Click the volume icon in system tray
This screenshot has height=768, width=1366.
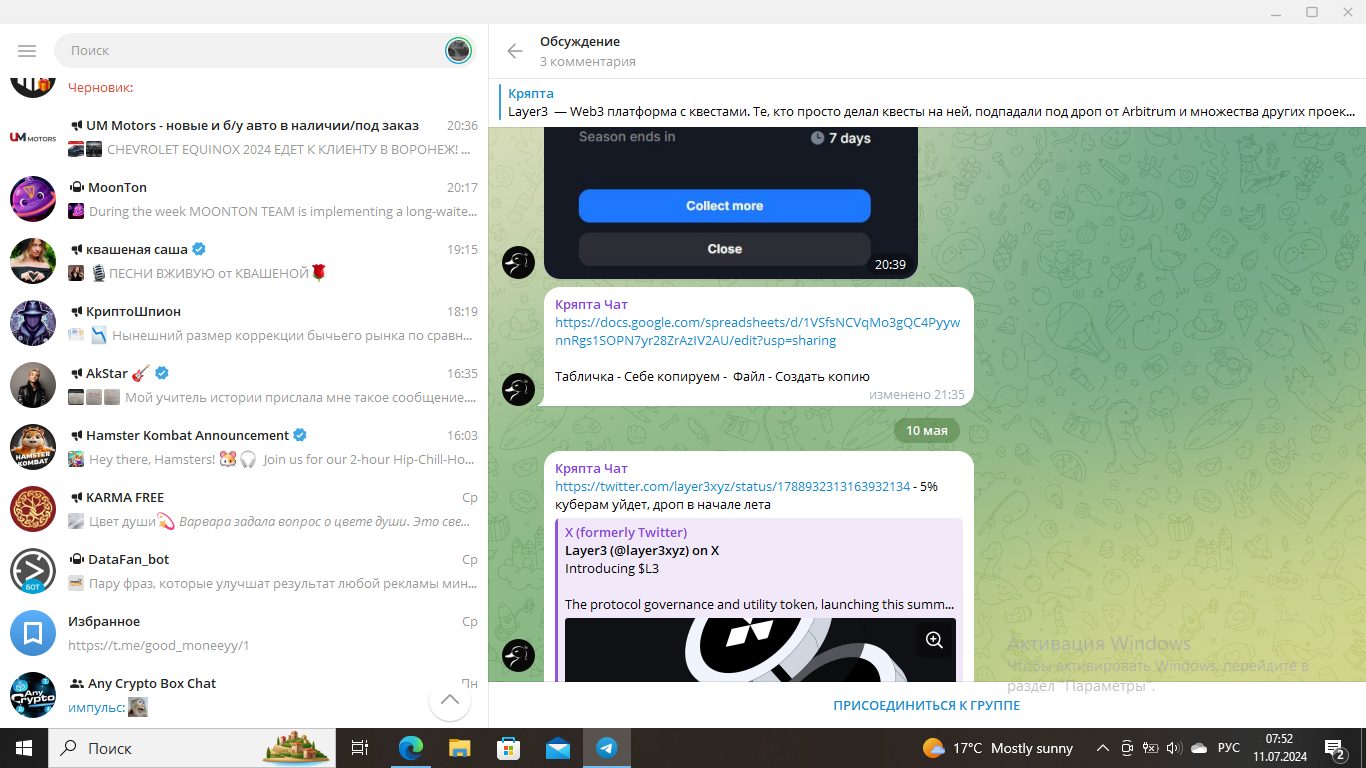point(1174,748)
